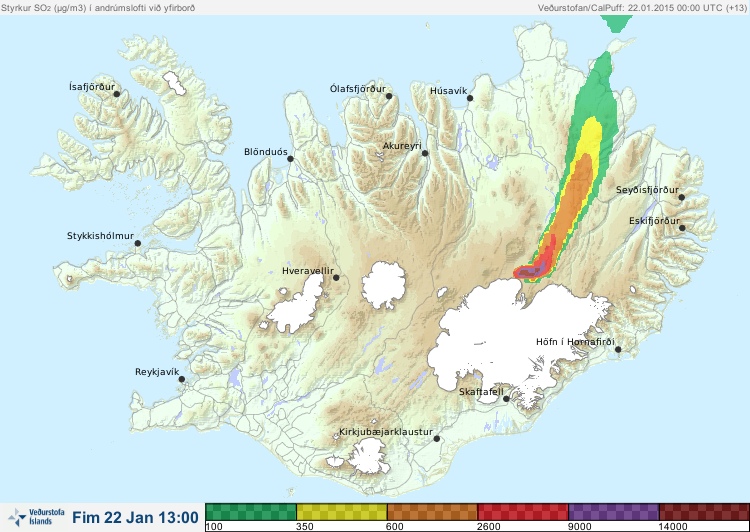Click the purple plume source near the eruption
The width and height of the screenshot is (750, 532).
(530, 272)
